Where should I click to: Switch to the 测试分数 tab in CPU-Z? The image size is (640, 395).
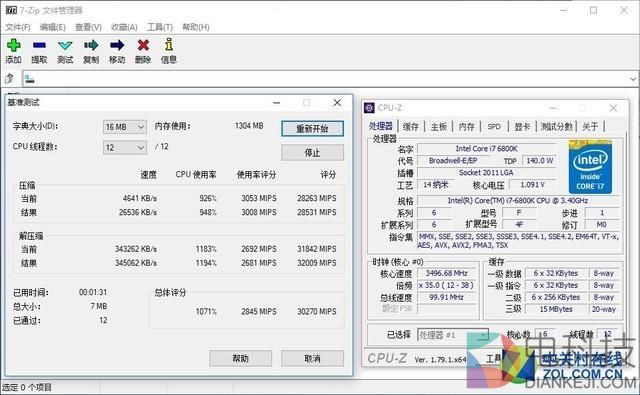coord(557,126)
